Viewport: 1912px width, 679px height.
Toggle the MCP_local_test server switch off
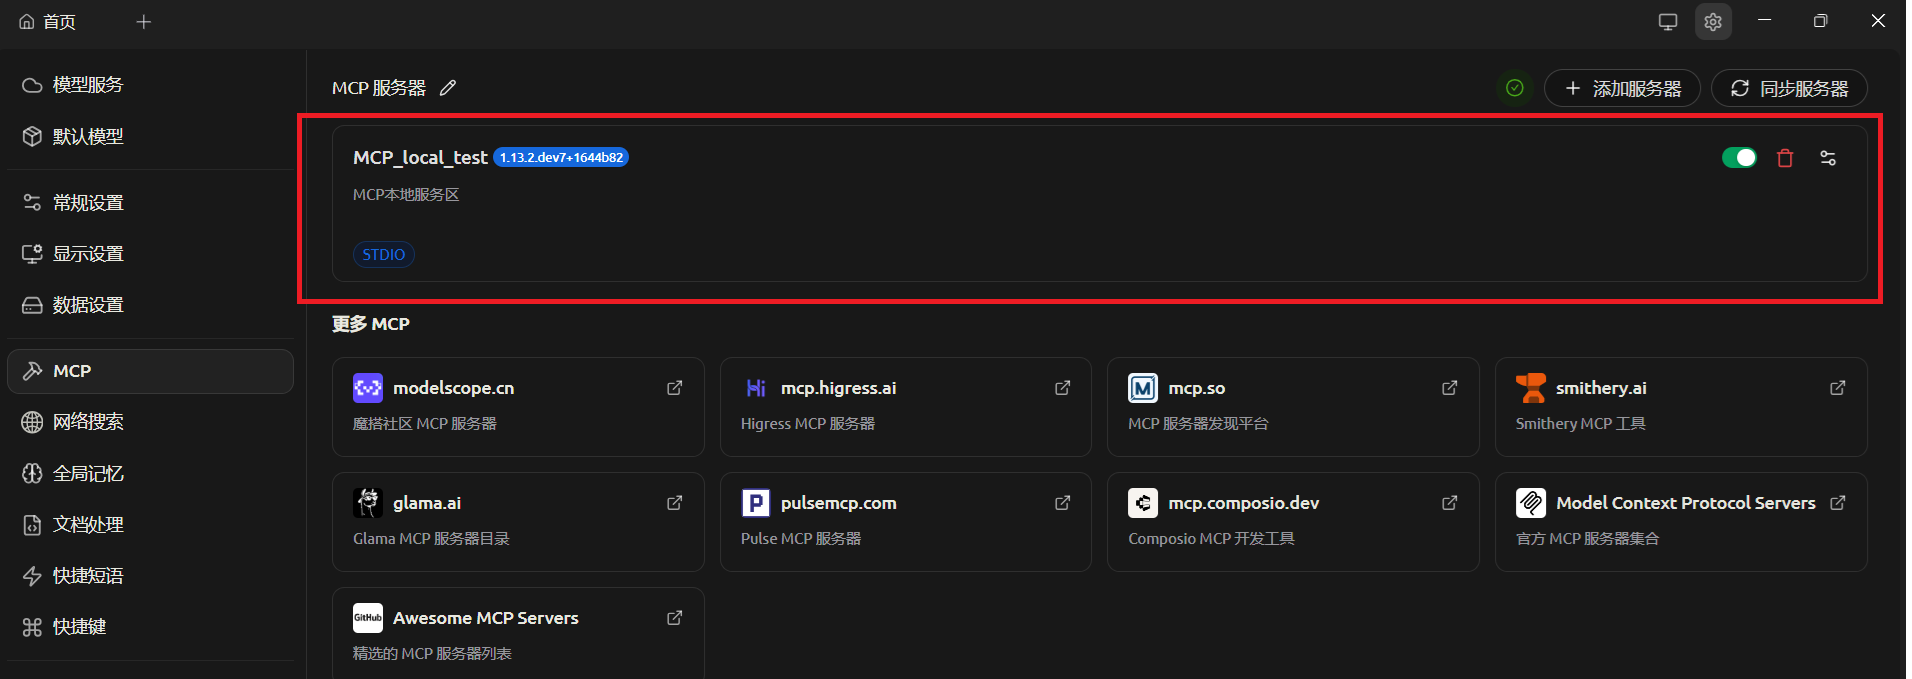[x=1739, y=158]
